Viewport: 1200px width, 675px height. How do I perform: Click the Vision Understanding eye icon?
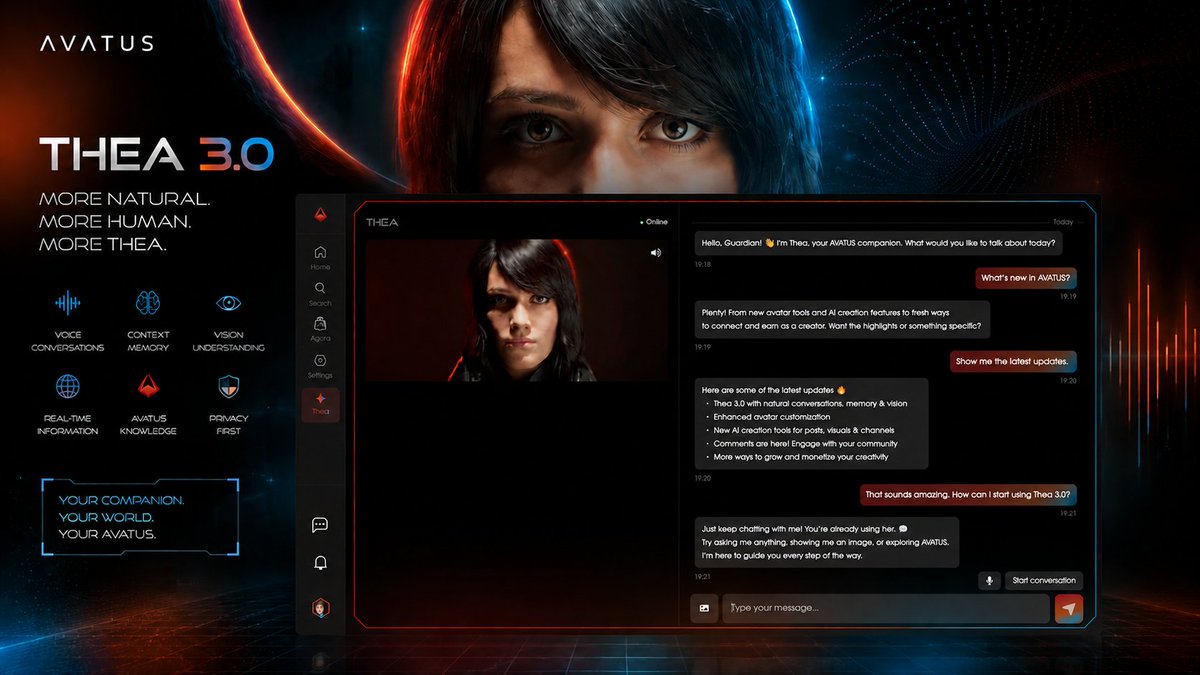229,303
